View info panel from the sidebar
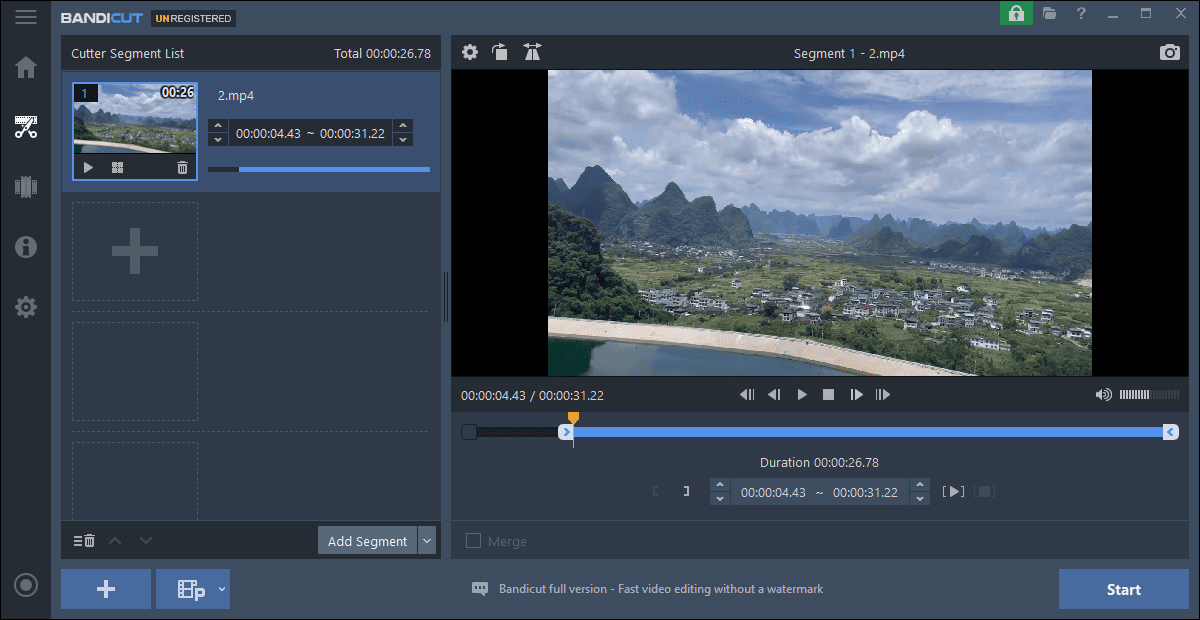The image size is (1200, 620). [x=26, y=247]
